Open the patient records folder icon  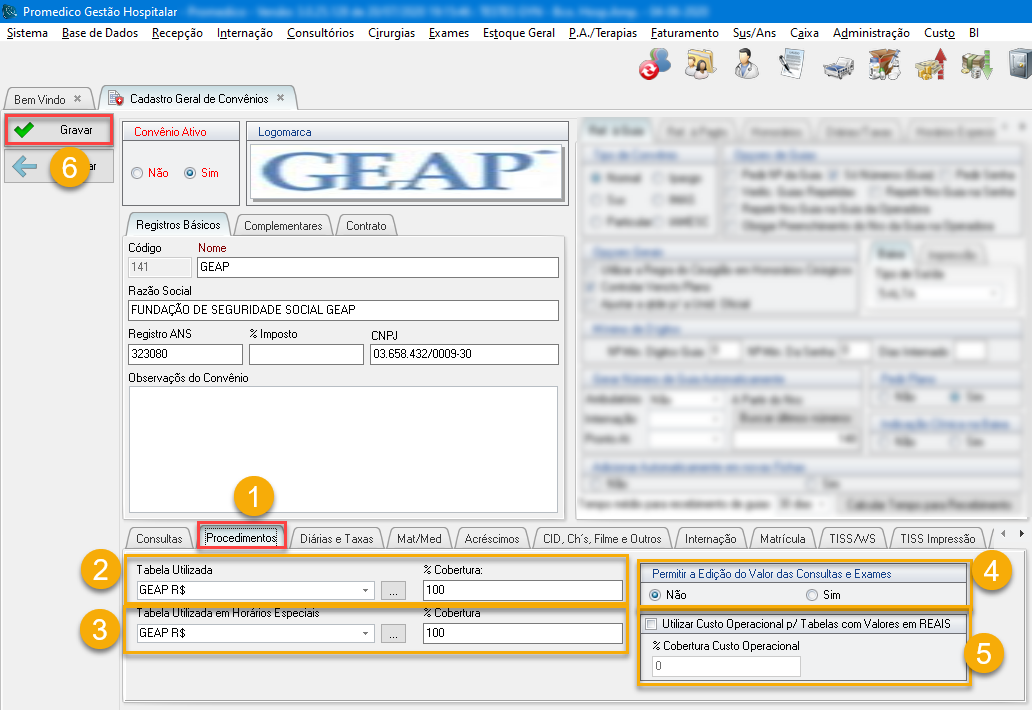pyautogui.click(x=700, y=65)
